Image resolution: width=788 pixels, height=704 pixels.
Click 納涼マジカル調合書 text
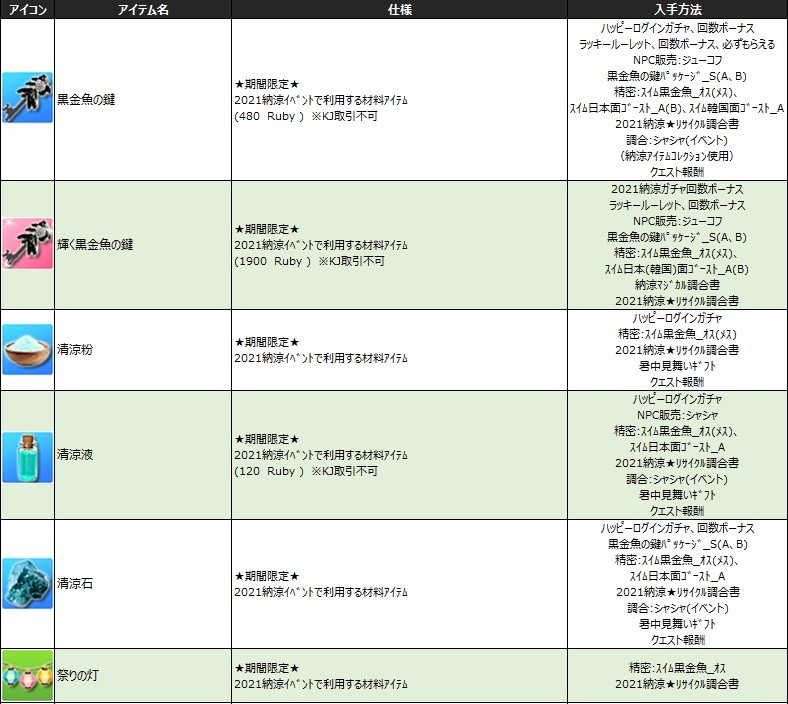click(x=677, y=285)
